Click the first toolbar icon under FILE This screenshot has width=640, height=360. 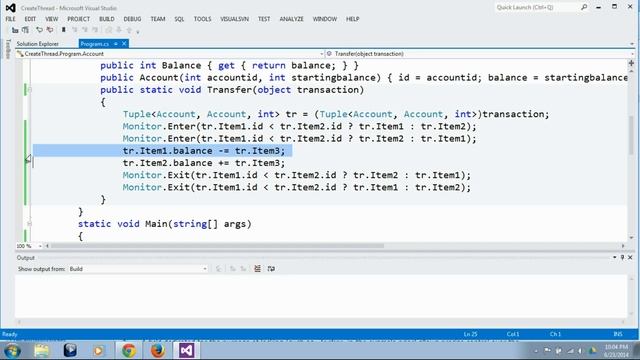[15, 30]
